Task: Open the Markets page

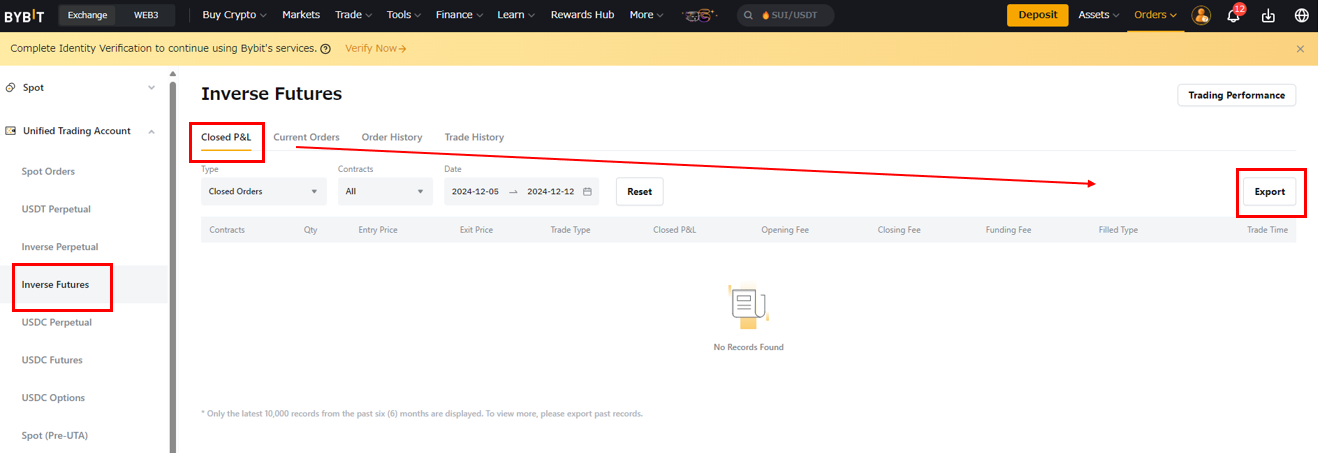Action: [301, 15]
